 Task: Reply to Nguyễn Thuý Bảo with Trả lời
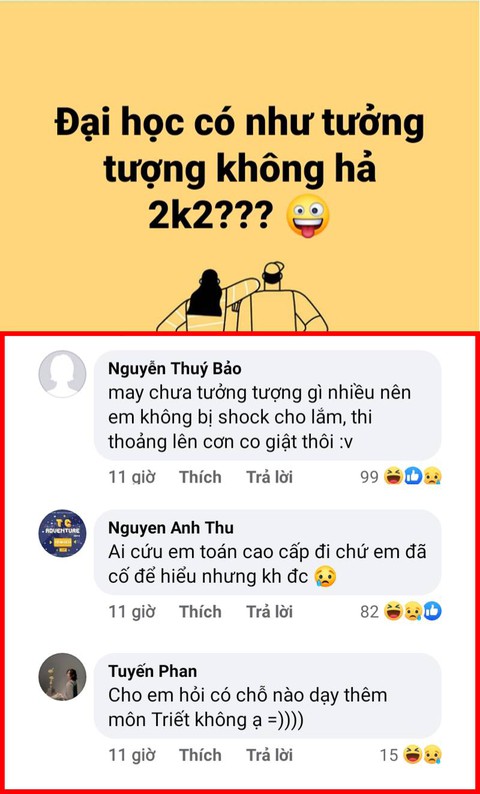coord(269,477)
